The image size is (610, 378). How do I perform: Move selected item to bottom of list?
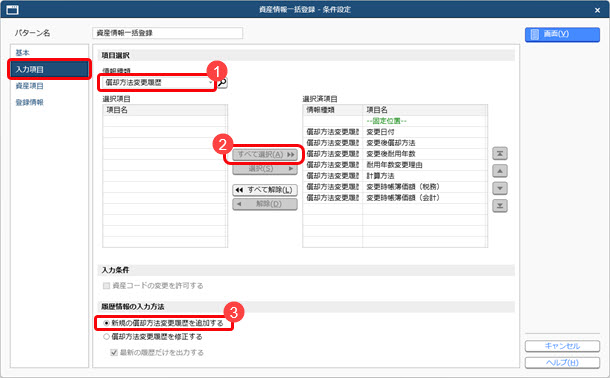click(x=500, y=205)
